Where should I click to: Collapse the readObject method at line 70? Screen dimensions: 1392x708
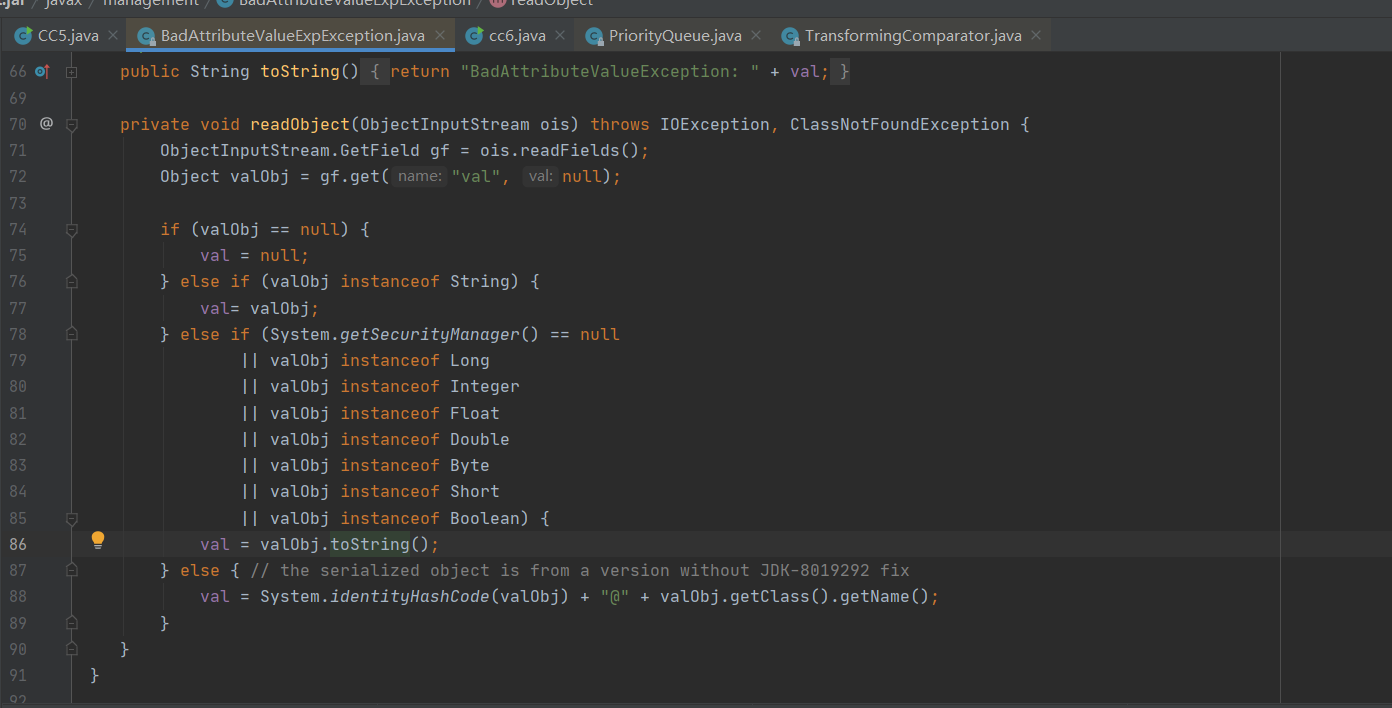(x=71, y=124)
